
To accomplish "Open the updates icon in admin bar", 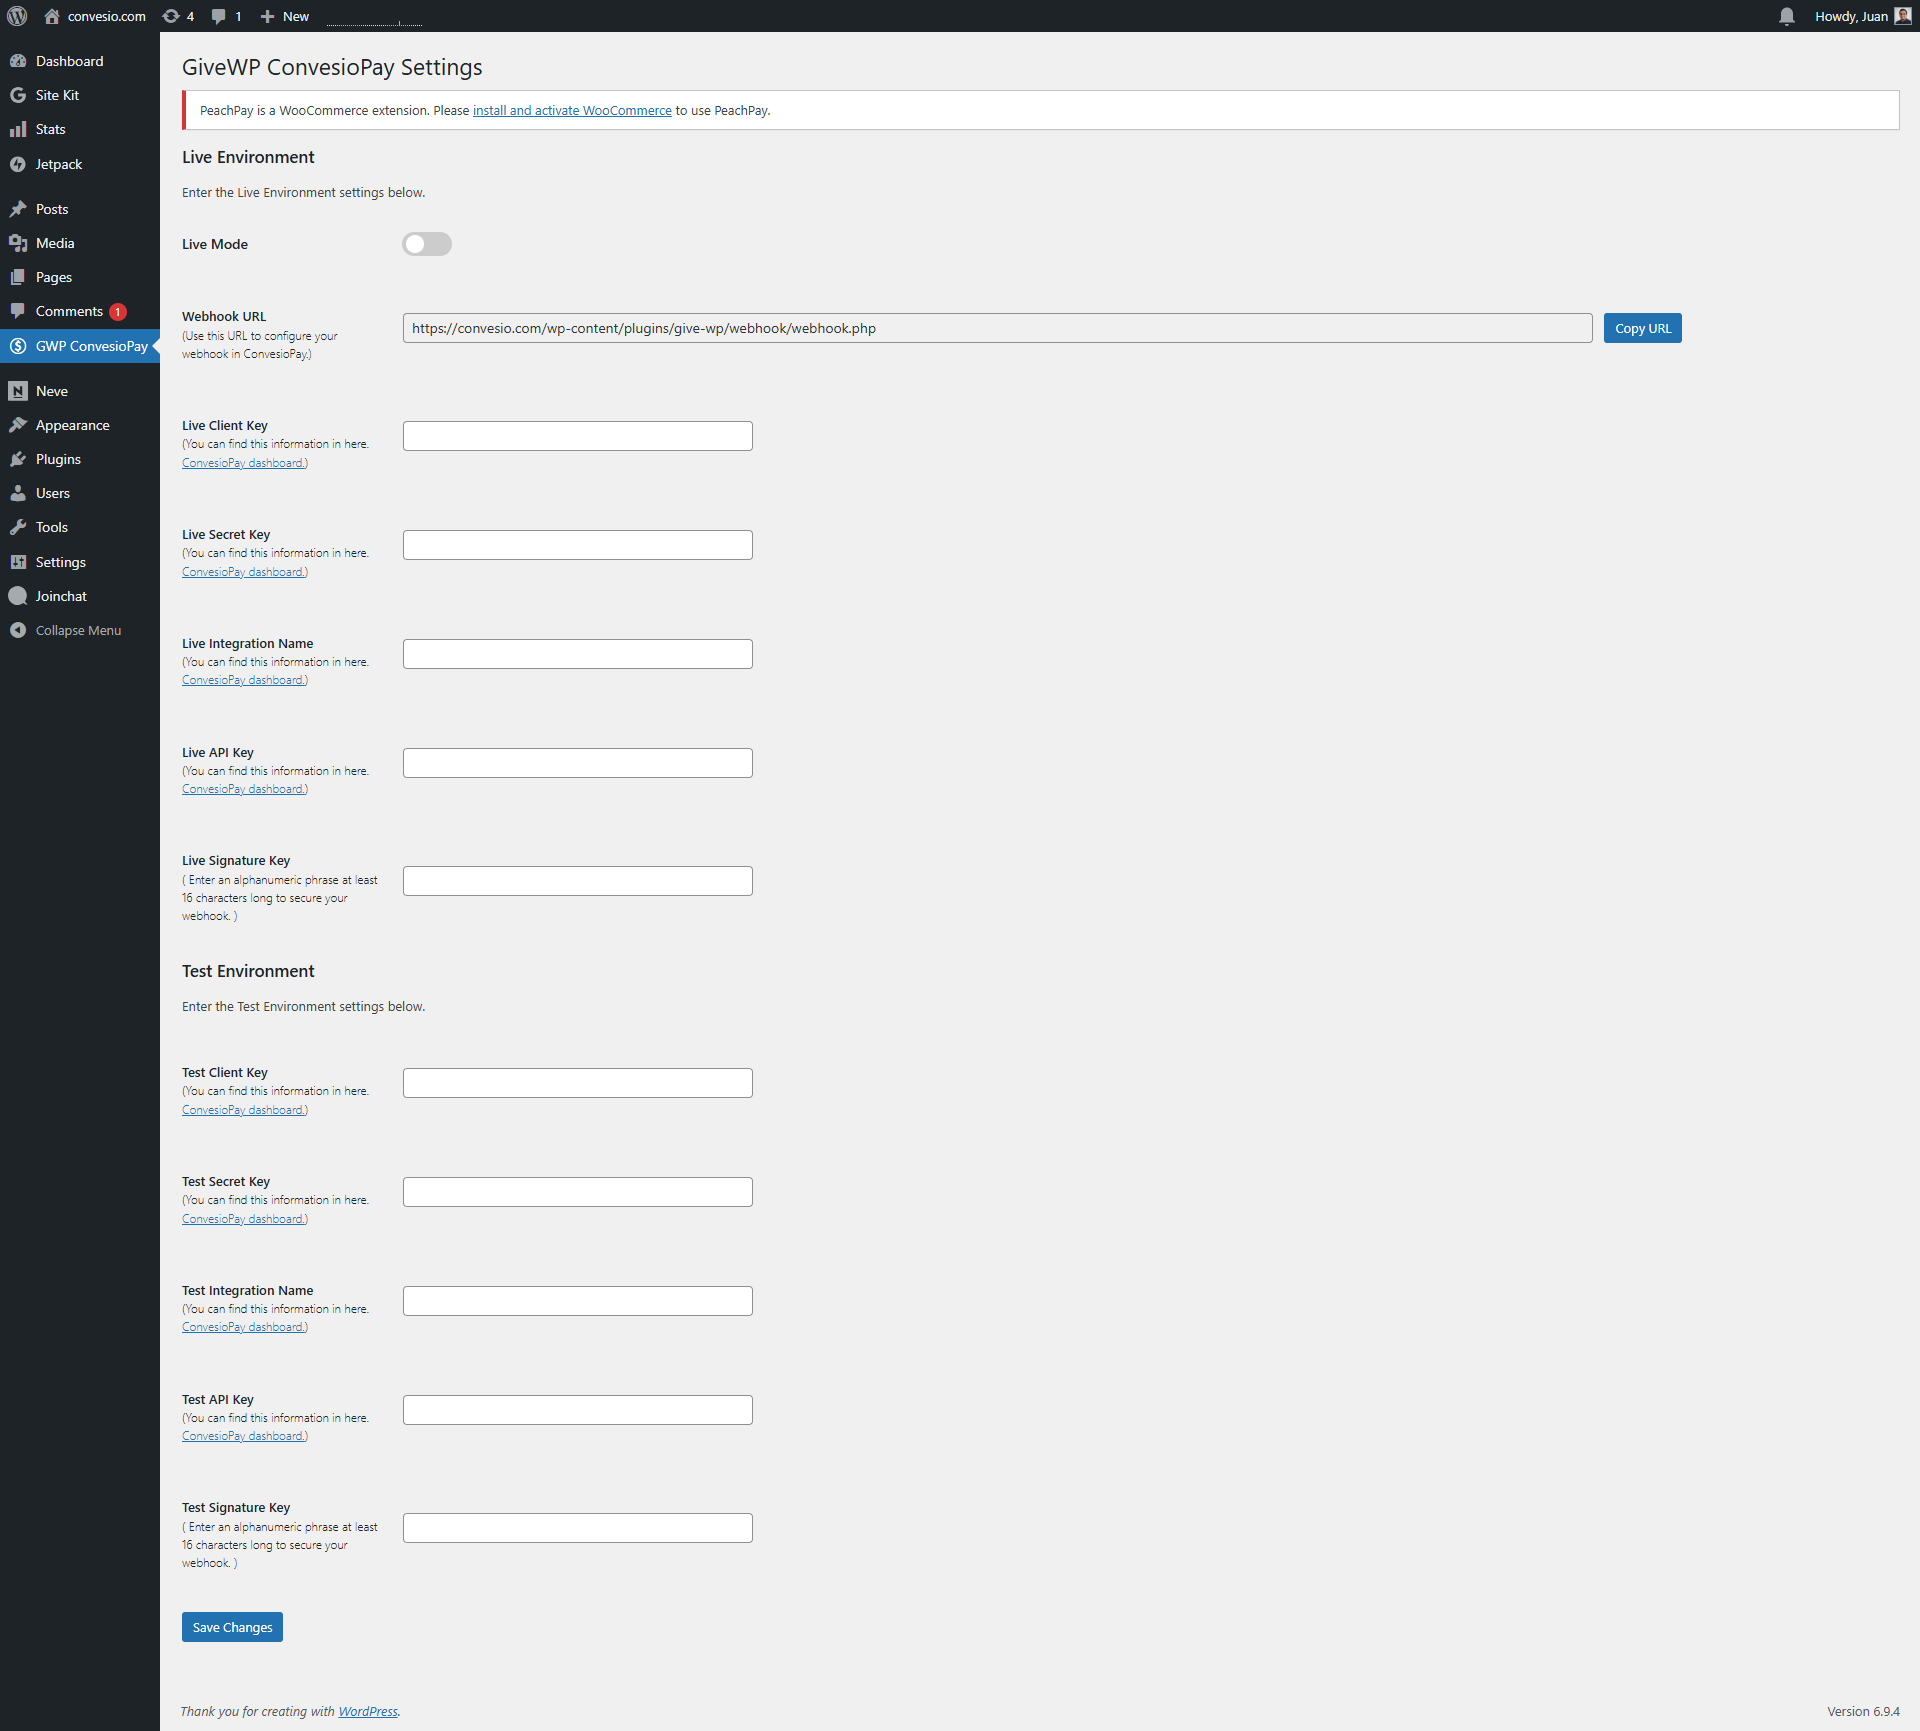I will click(172, 16).
